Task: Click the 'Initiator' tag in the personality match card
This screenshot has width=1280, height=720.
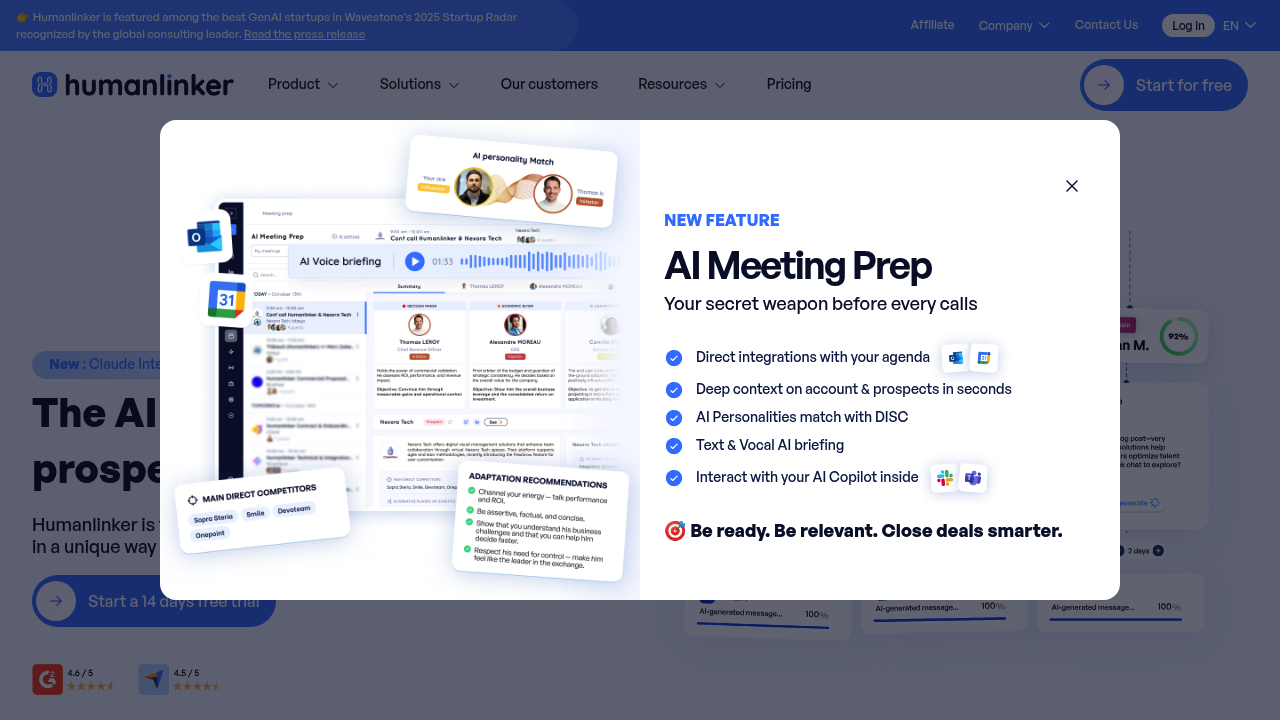Action: [589, 201]
